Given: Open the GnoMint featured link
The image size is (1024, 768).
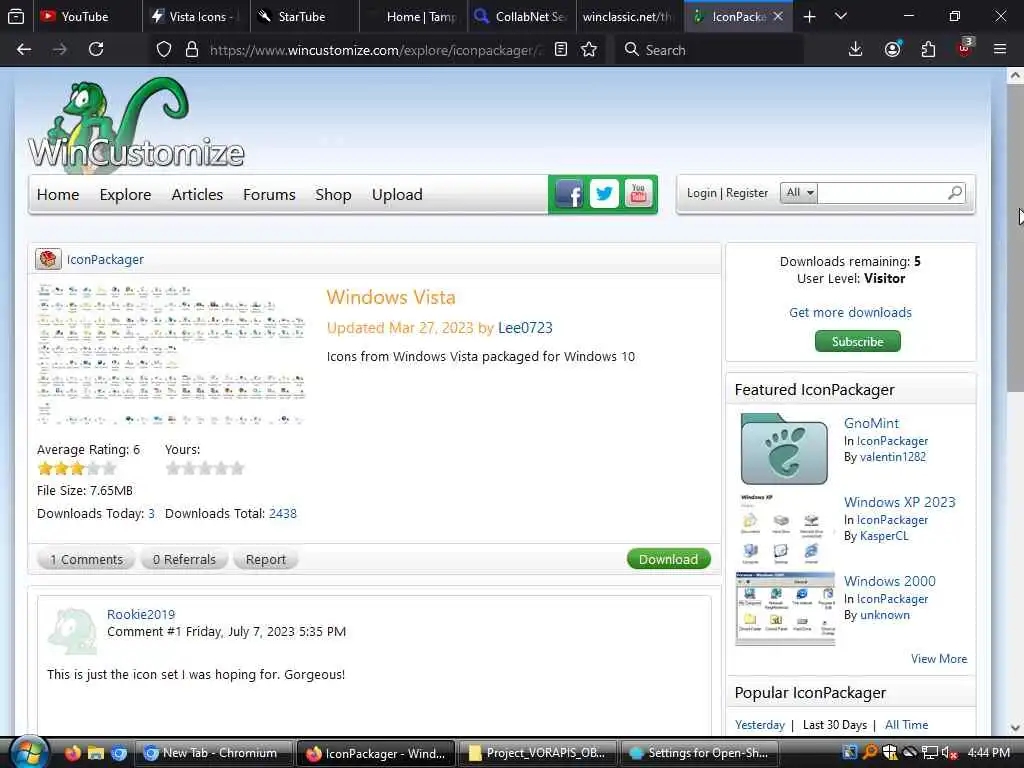Looking at the screenshot, I should (x=871, y=423).
